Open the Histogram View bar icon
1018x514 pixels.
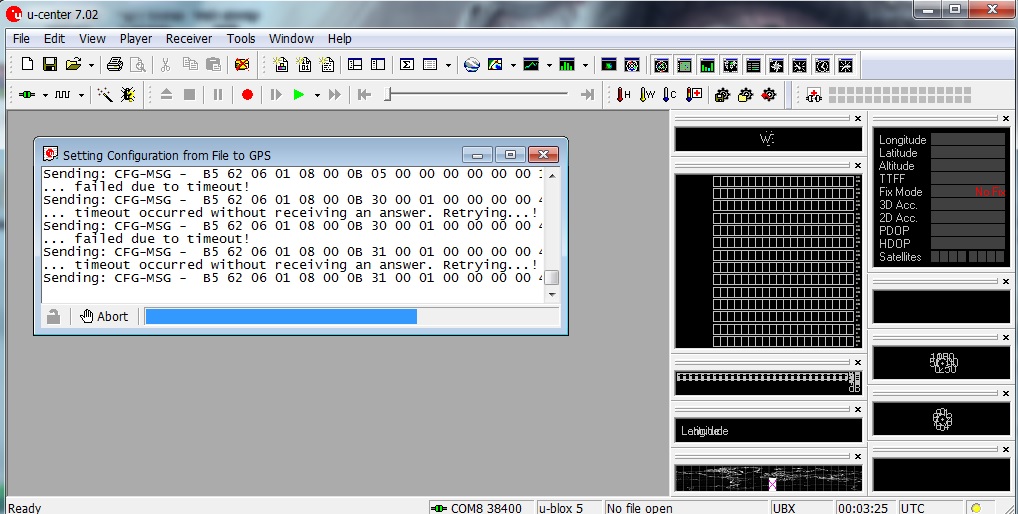567,64
